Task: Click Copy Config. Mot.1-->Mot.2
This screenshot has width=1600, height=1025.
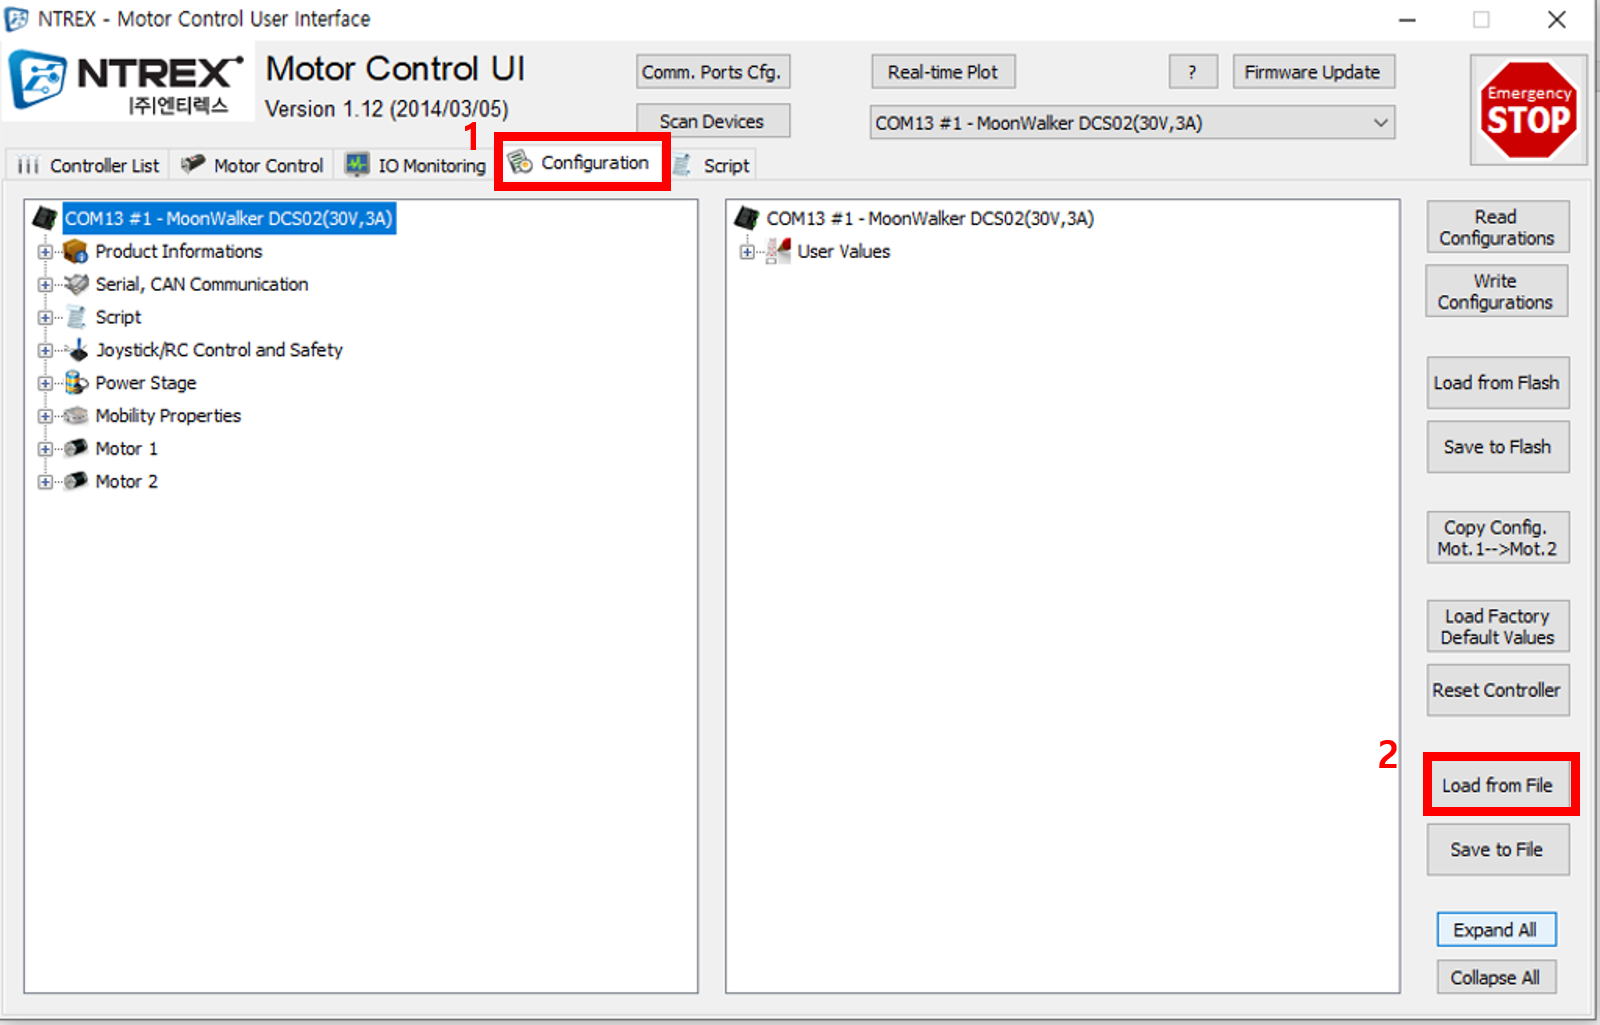Action: pyautogui.click(x=1497, y=537)
